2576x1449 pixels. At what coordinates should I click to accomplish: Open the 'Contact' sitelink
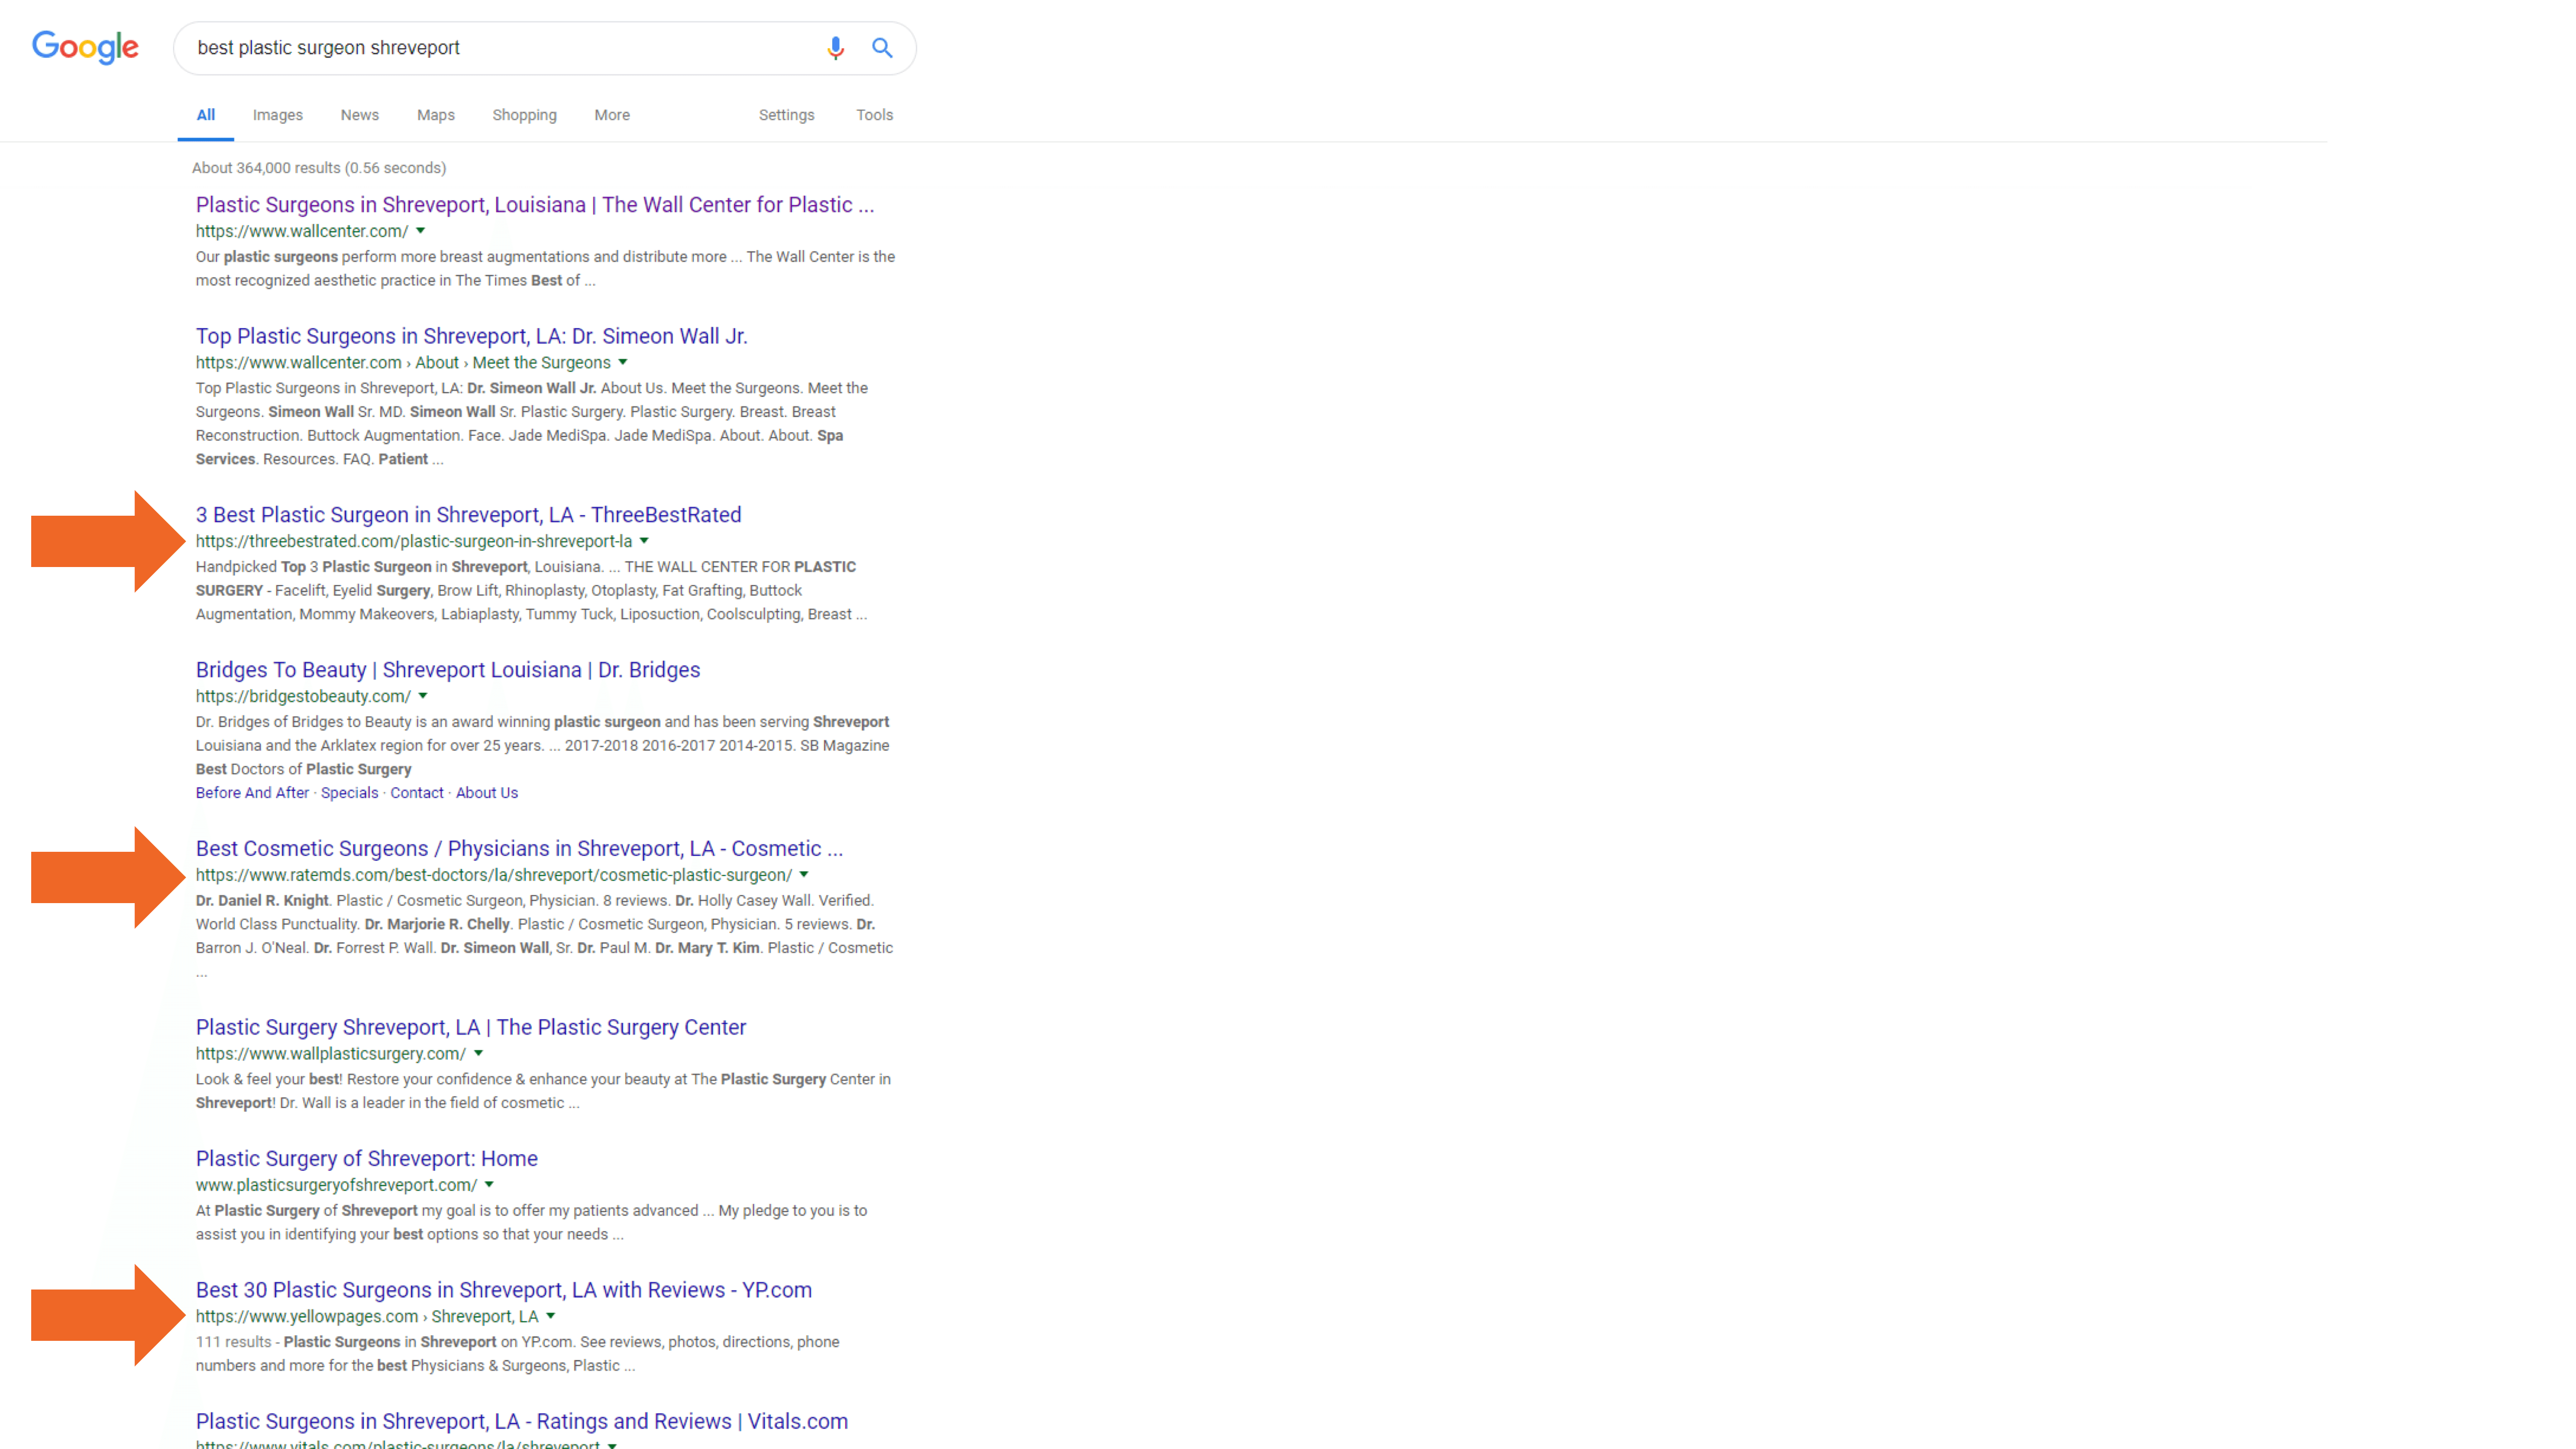417,793
